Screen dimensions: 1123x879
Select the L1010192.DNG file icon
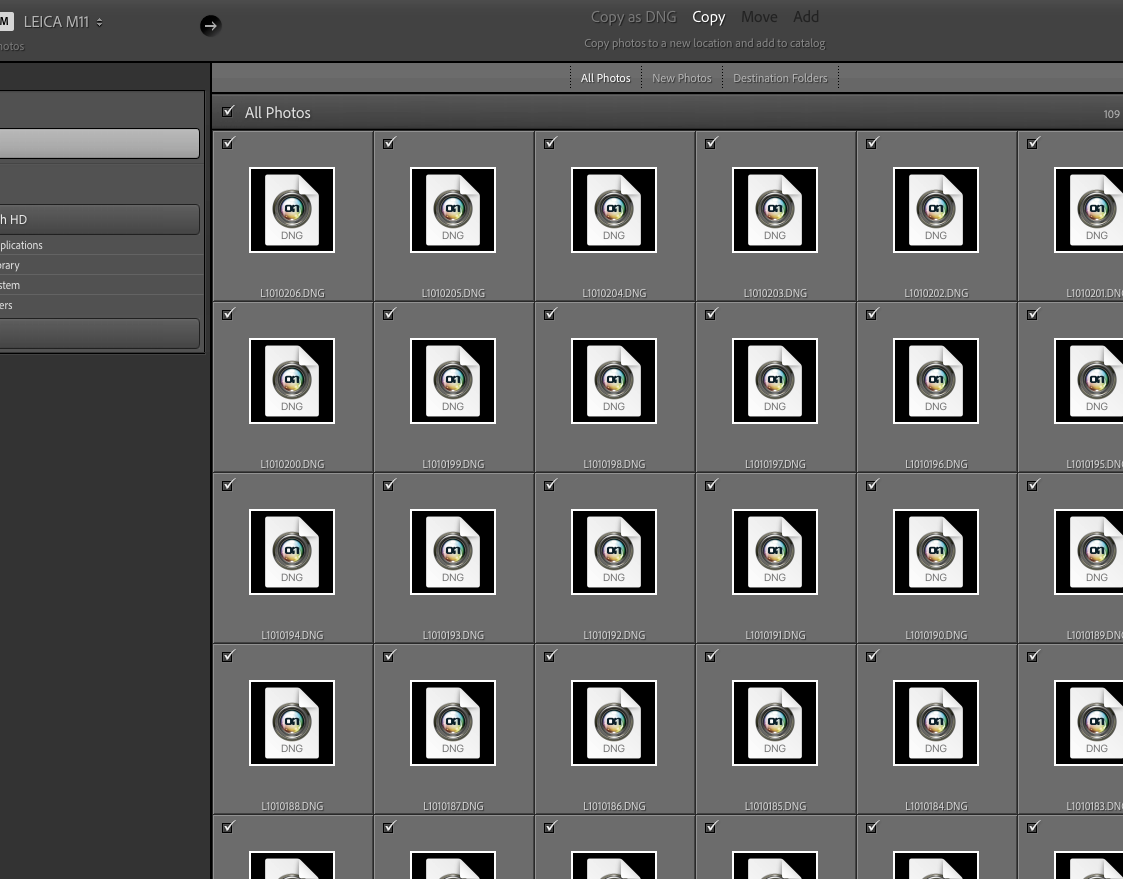click(x=614, y=552)
